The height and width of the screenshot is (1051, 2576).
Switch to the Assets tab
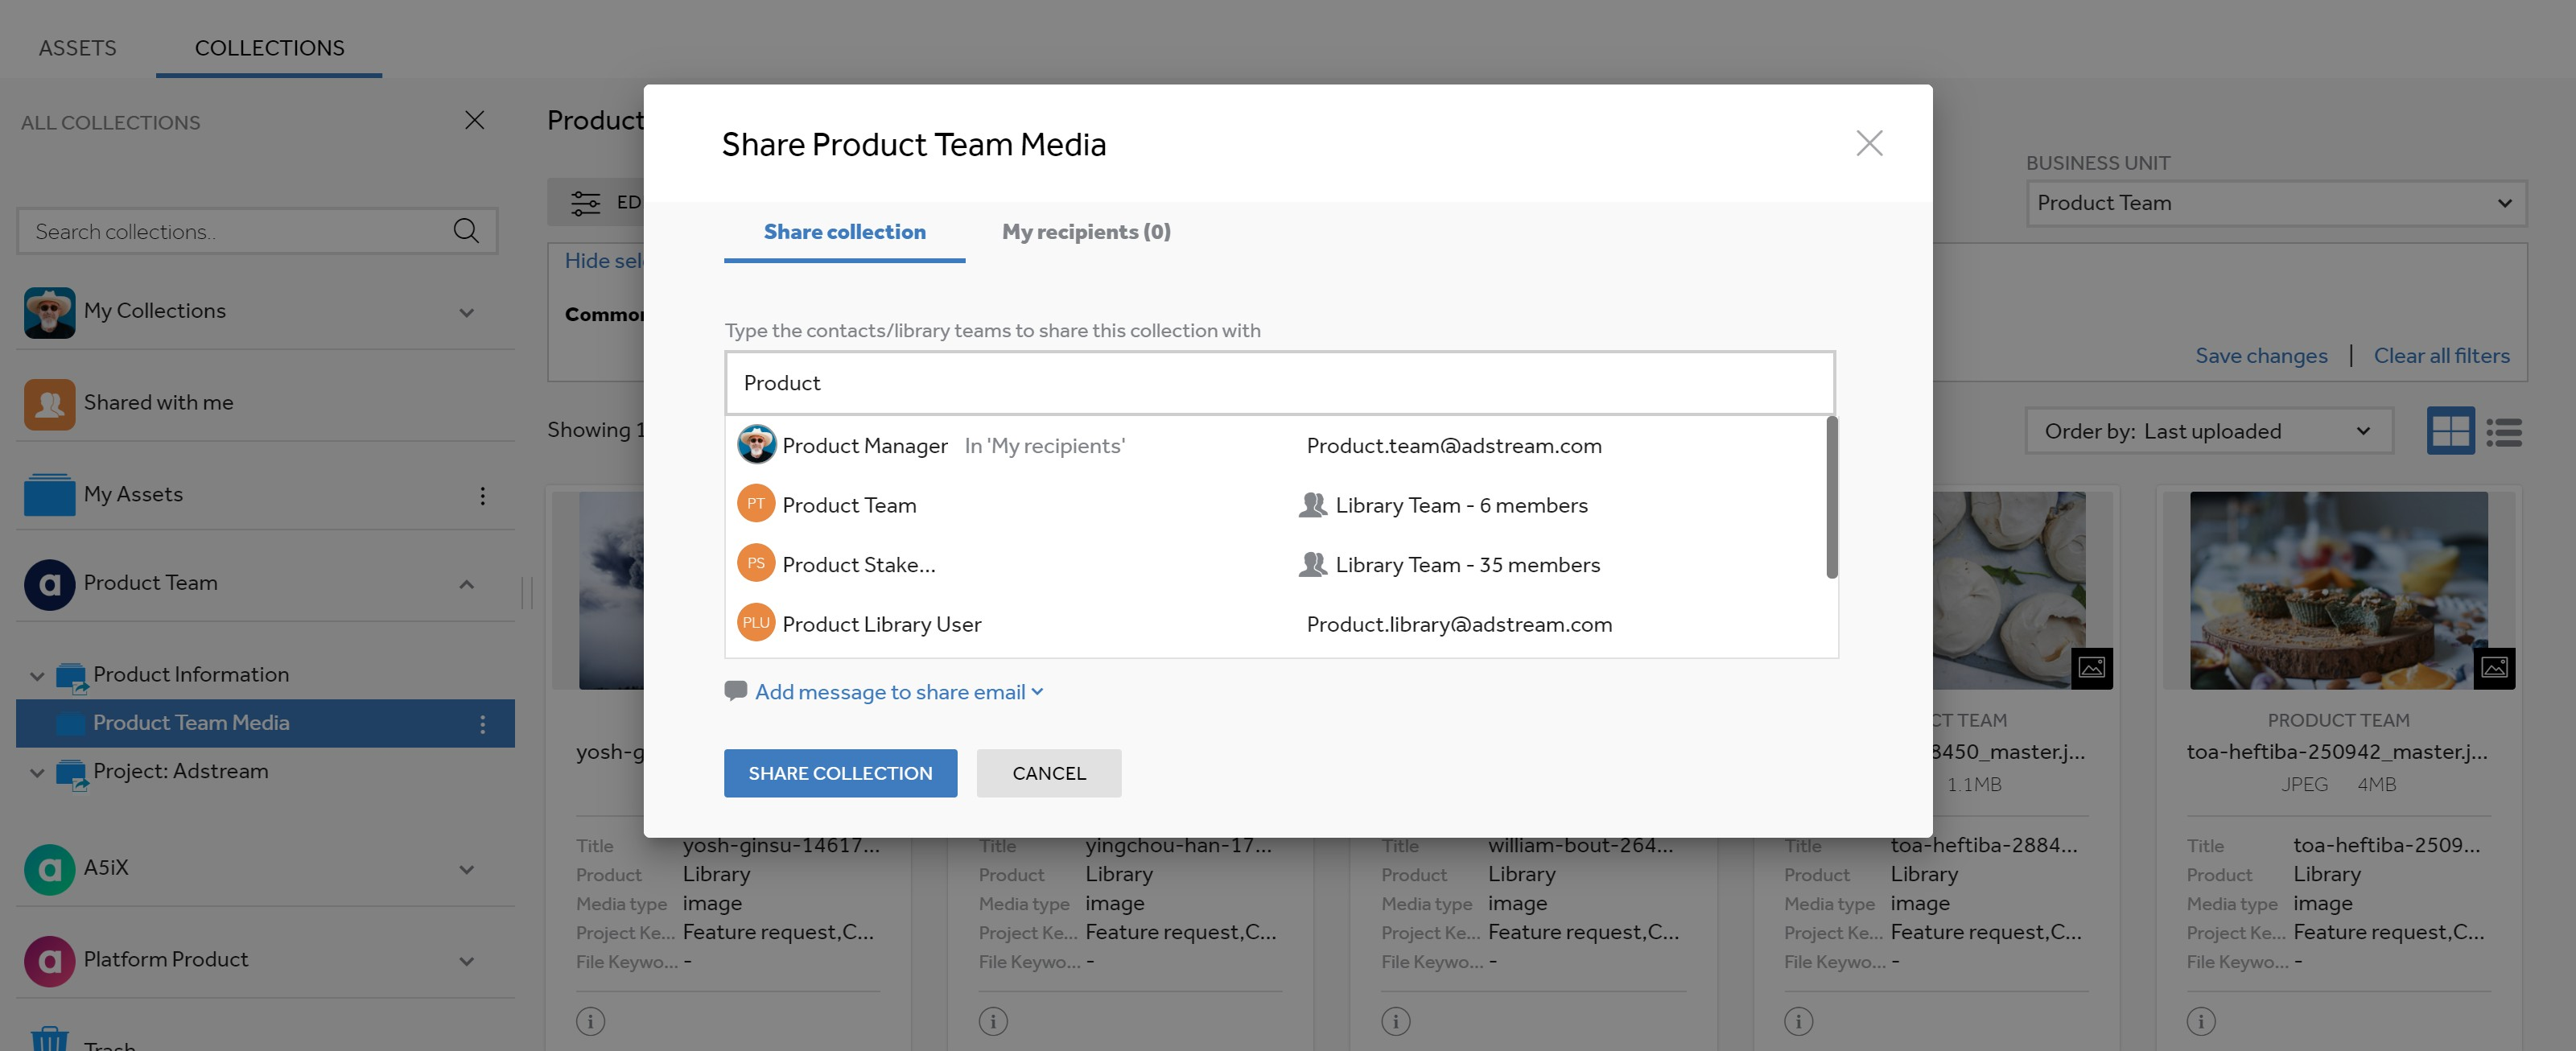(x=77, y=48)
